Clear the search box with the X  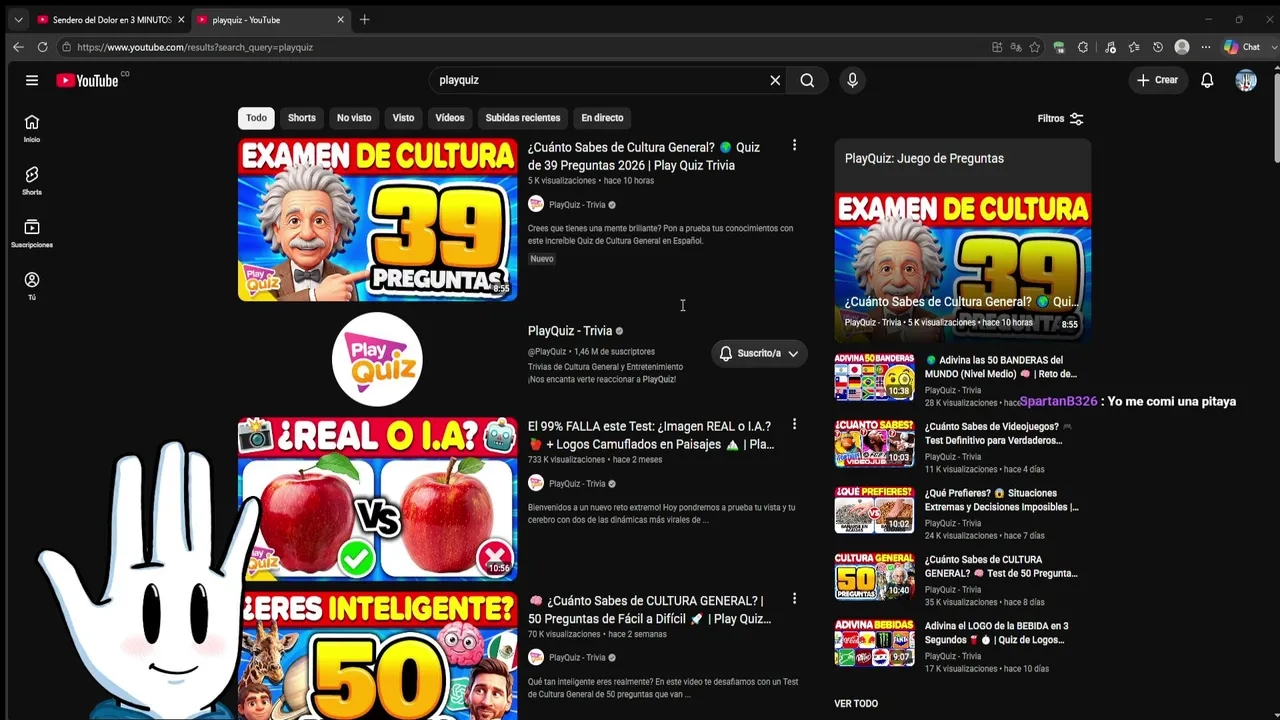[x=775, y=80]
